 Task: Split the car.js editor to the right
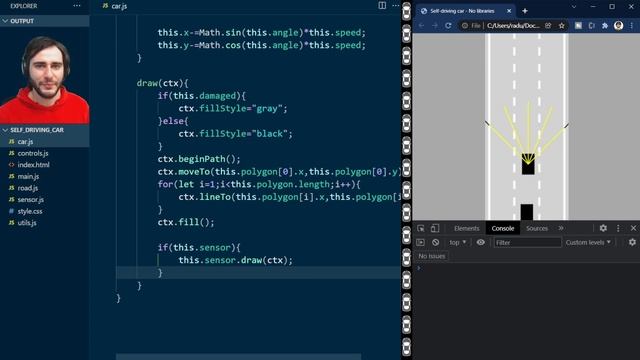pos(382,5)
